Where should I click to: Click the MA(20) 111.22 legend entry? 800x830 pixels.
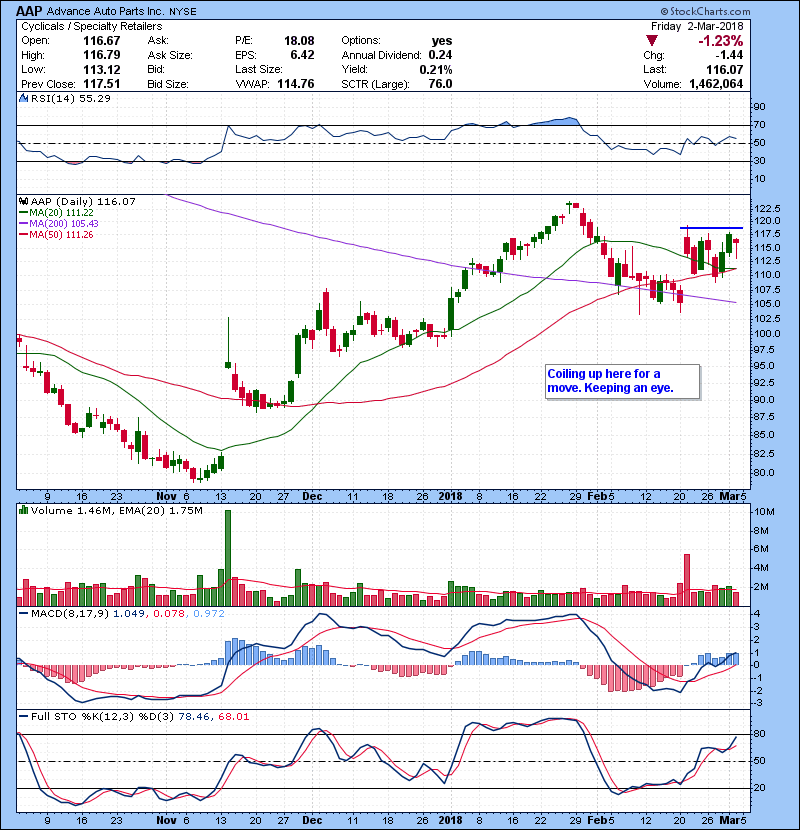[56, 212]
